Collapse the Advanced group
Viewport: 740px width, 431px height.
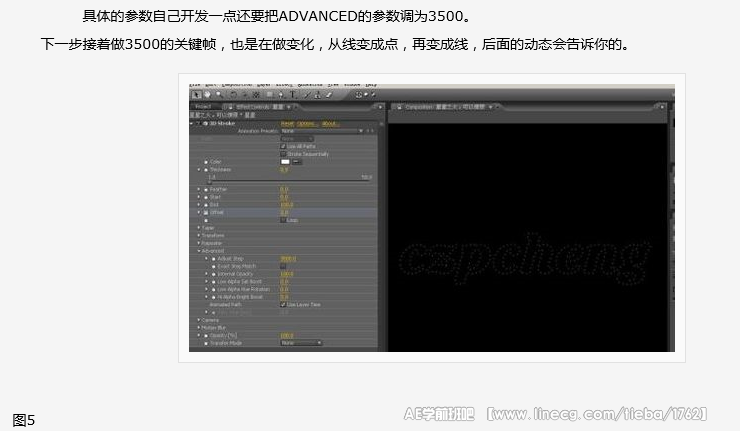199,251
